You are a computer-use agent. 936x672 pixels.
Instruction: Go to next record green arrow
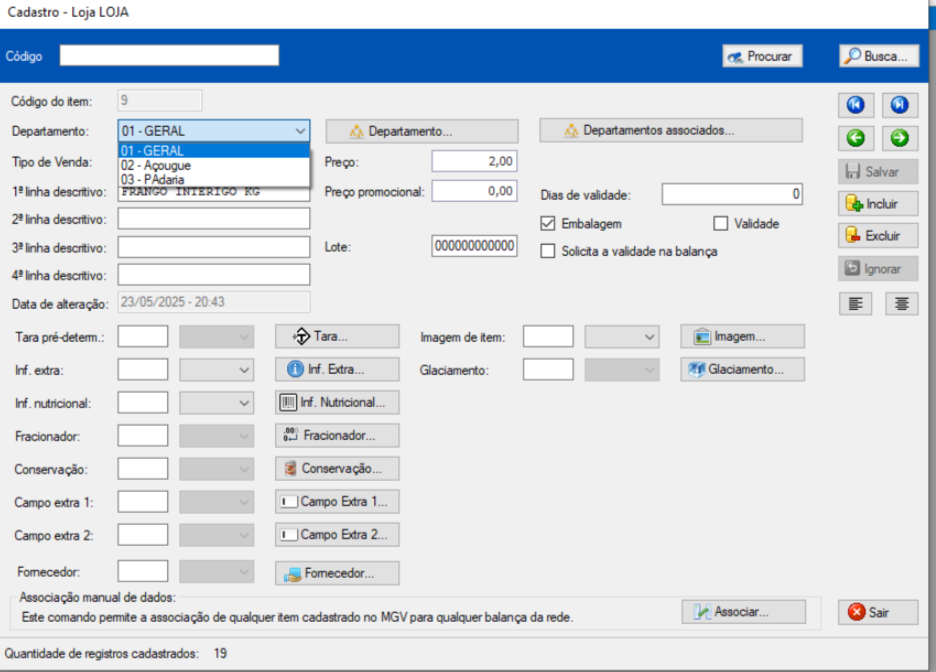[900, 138]
